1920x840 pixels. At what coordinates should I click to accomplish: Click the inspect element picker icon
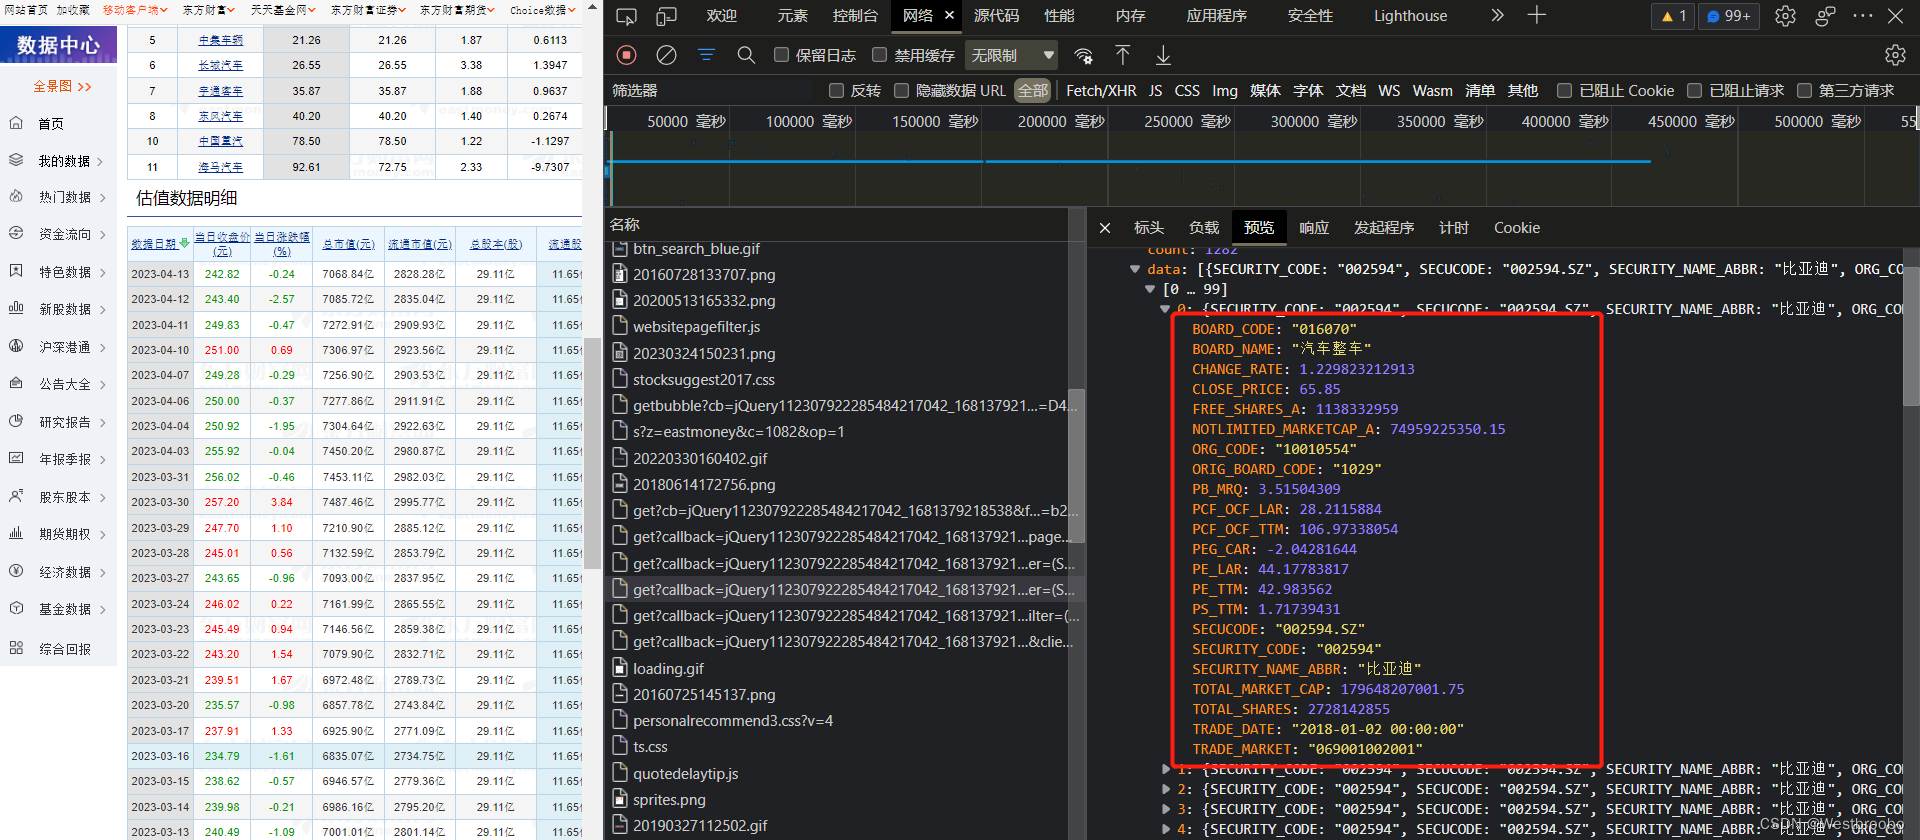(x=626, y=16)
